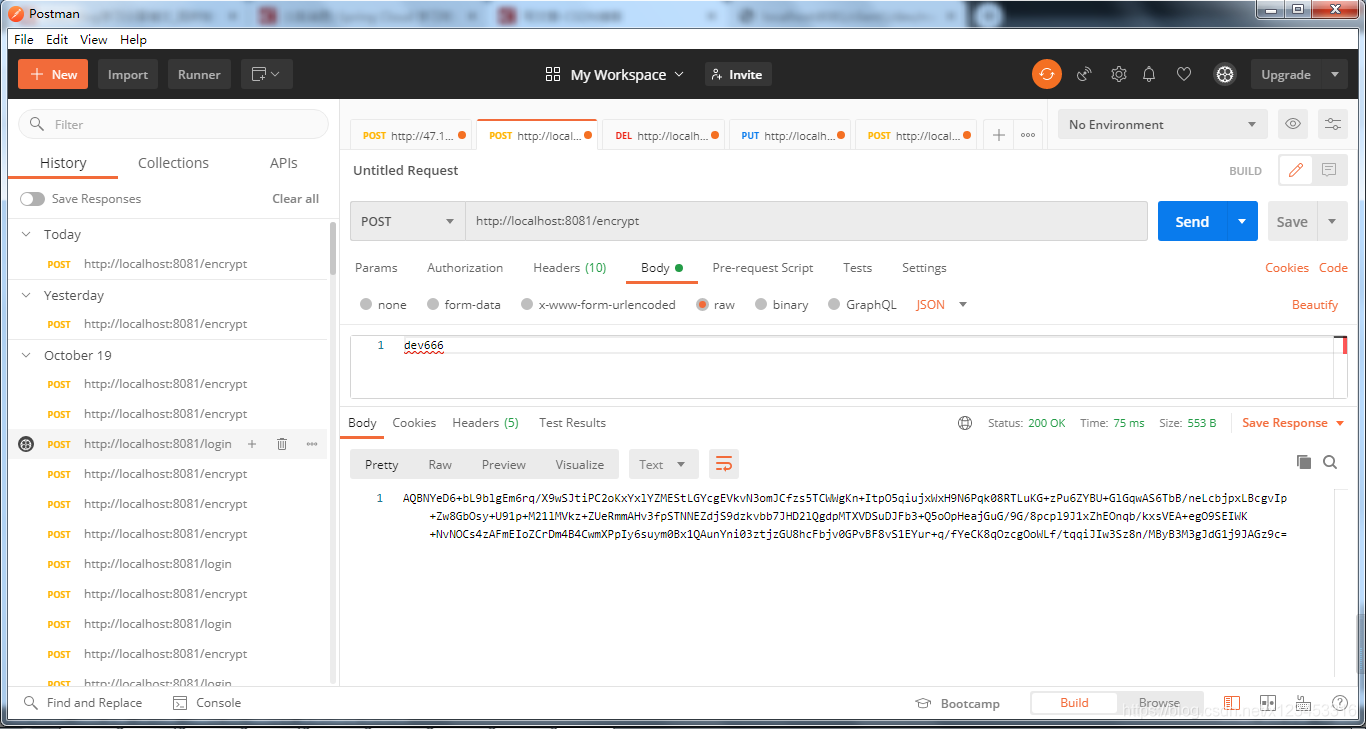1366x729 pixels.
Task: Click the network globe icon
Action: (965, 423)
